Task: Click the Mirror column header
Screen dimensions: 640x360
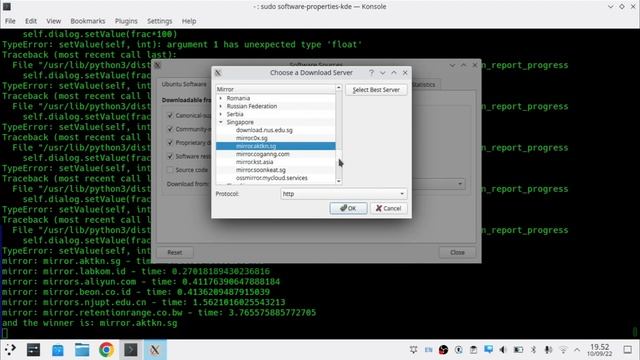Action: coord(276,89)
